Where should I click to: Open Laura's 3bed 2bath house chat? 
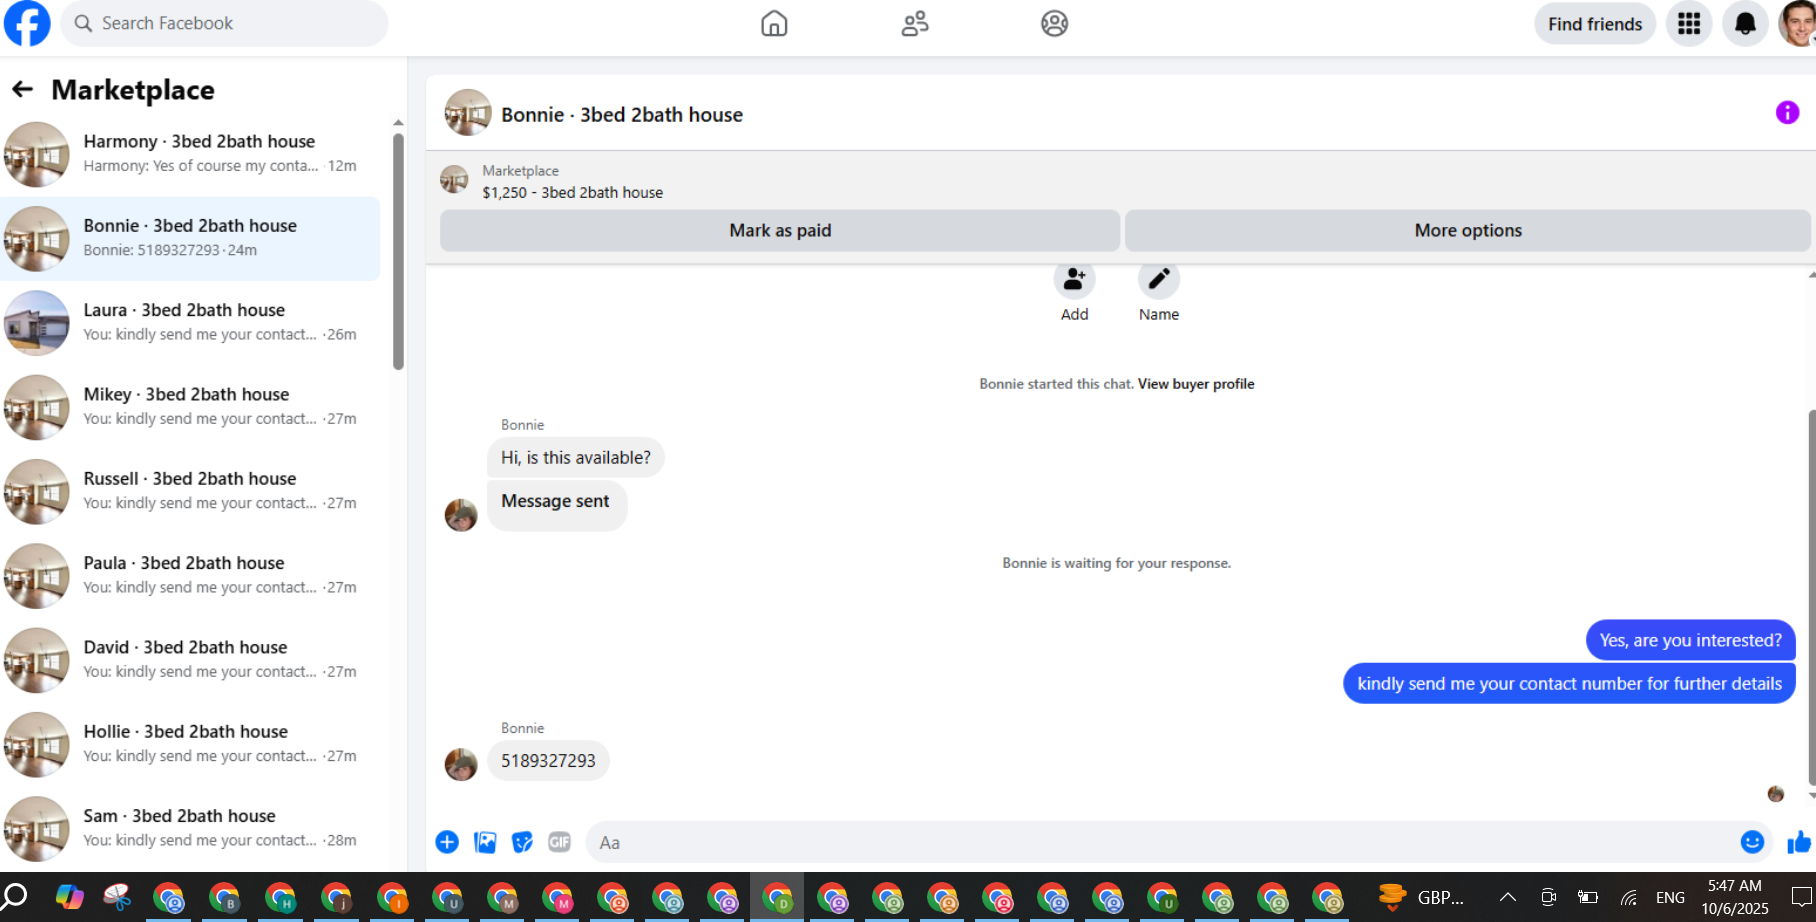[190, 322]
